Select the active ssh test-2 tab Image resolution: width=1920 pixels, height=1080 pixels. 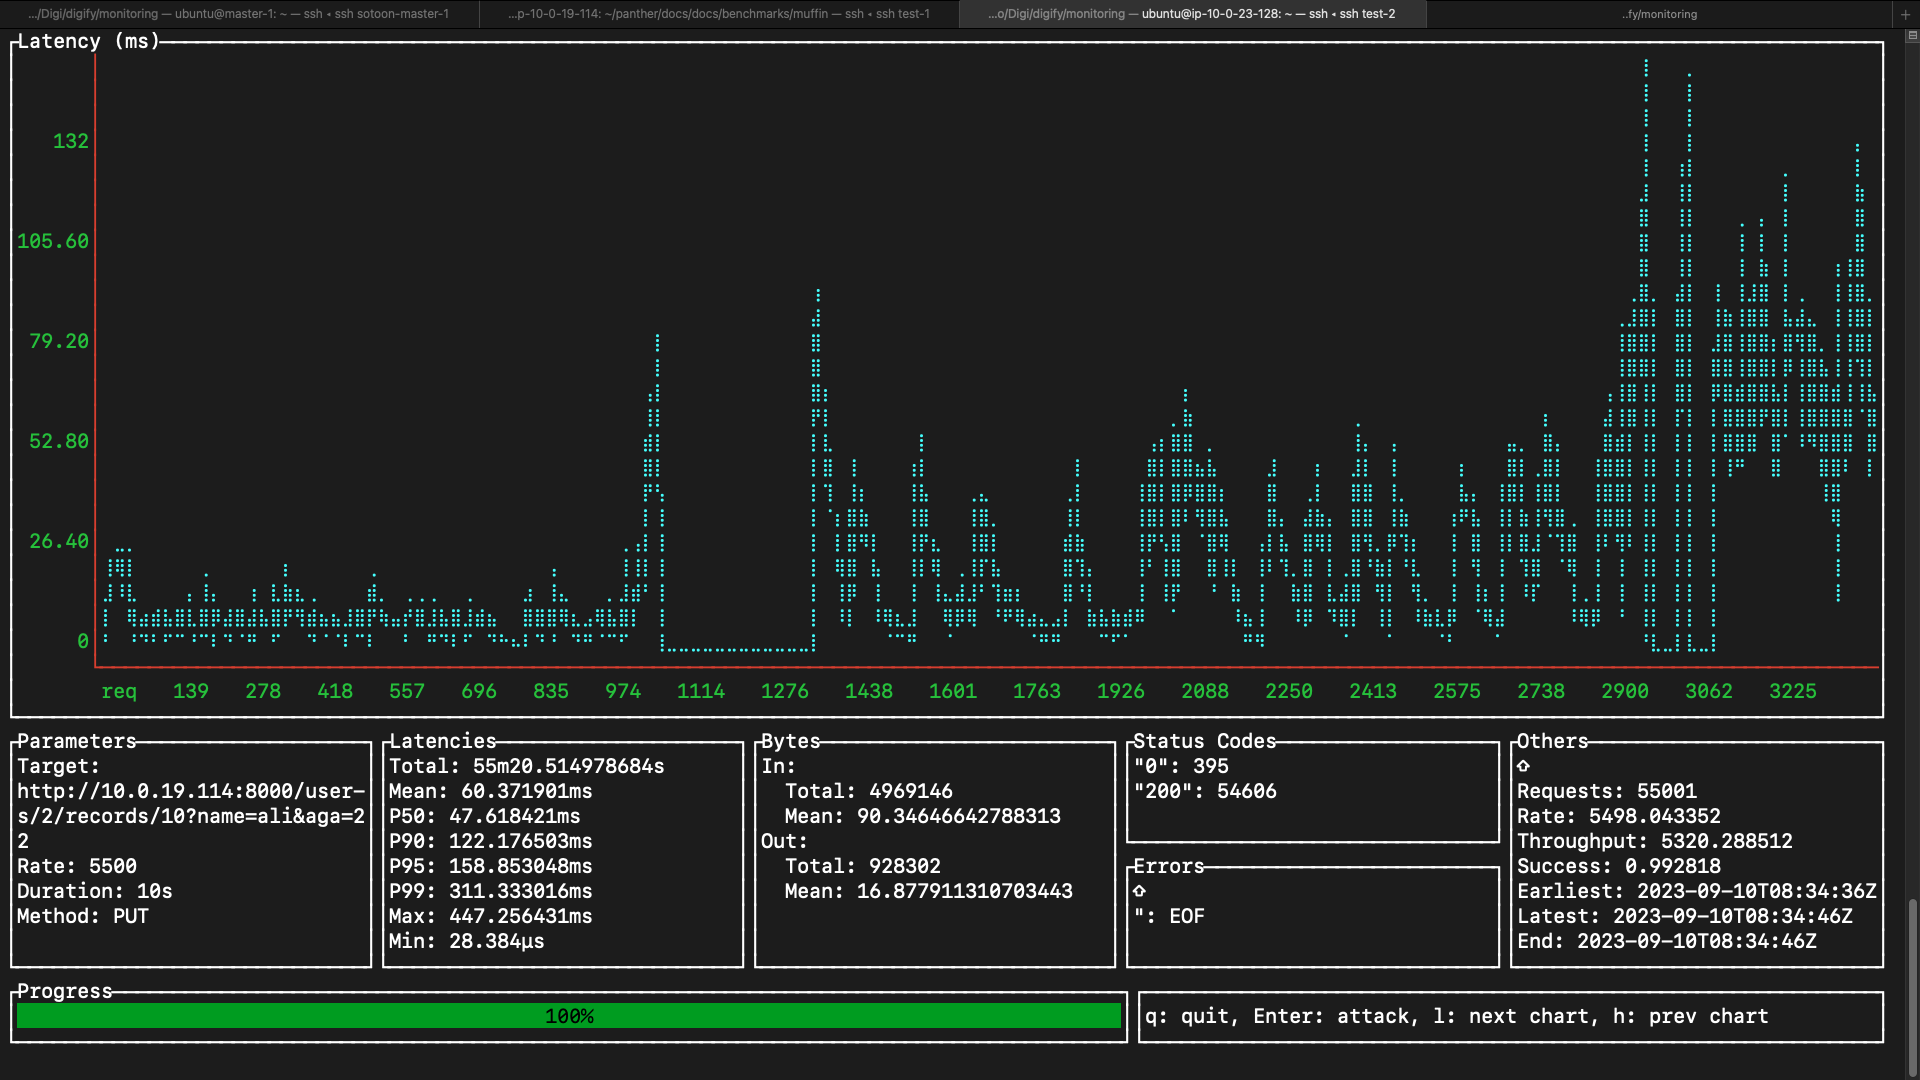(x=1192, y=14)
